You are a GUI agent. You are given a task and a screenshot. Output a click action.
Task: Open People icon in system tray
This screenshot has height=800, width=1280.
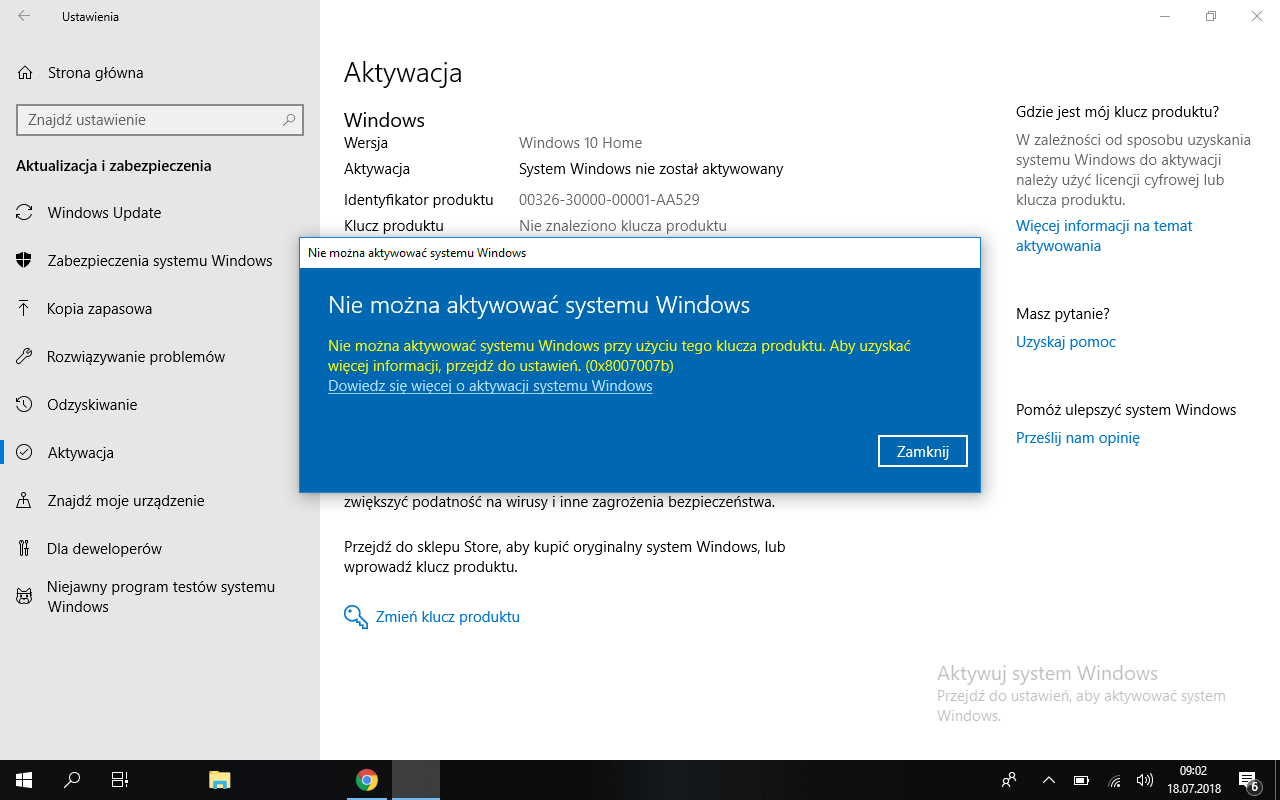click(x=1009, y=780)
